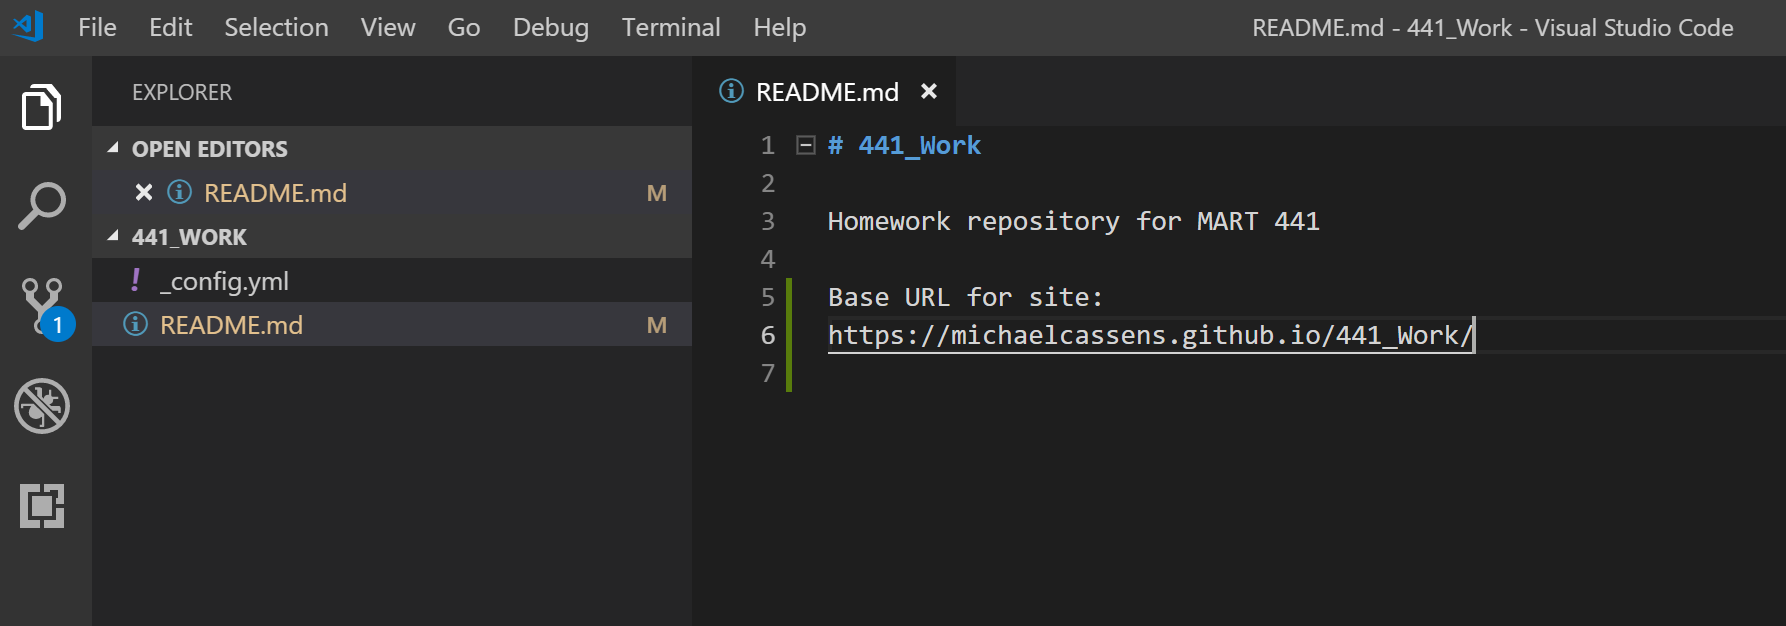The height and width of the screenshot is (626, 1786).
Task: Open the File menu
Action: (x=97, y=27)
